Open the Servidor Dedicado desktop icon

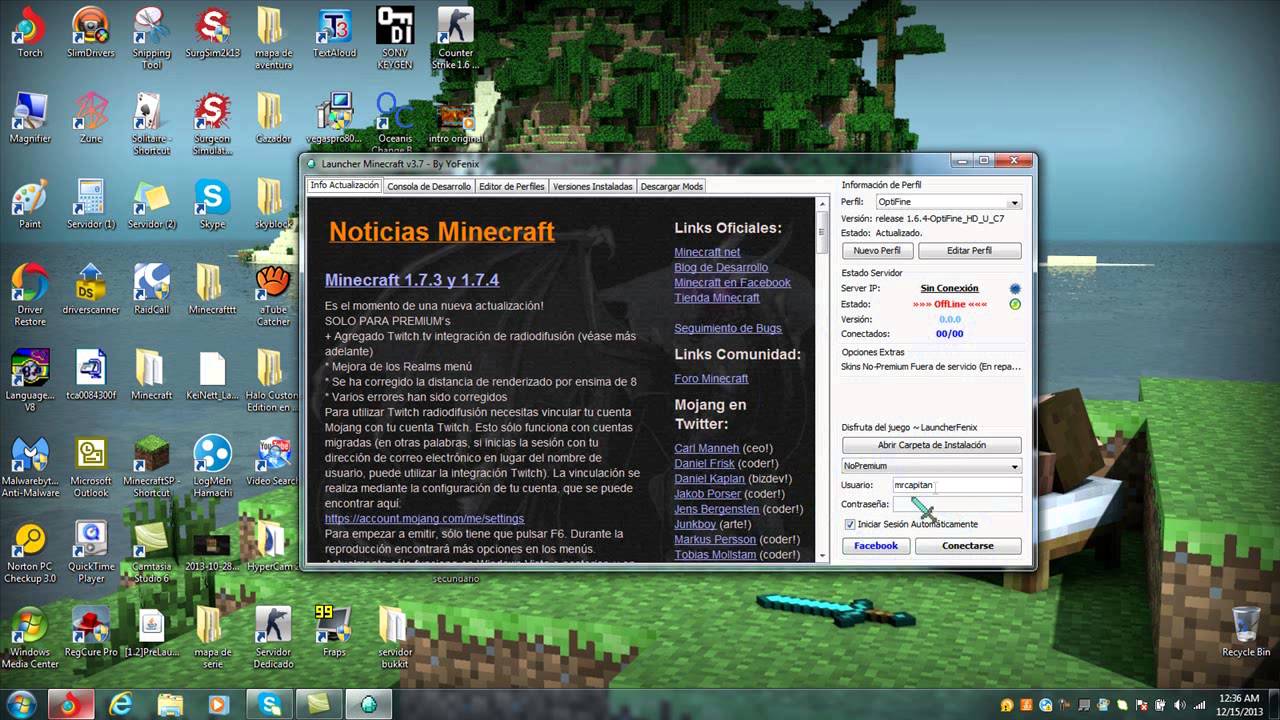coord(273,638)
